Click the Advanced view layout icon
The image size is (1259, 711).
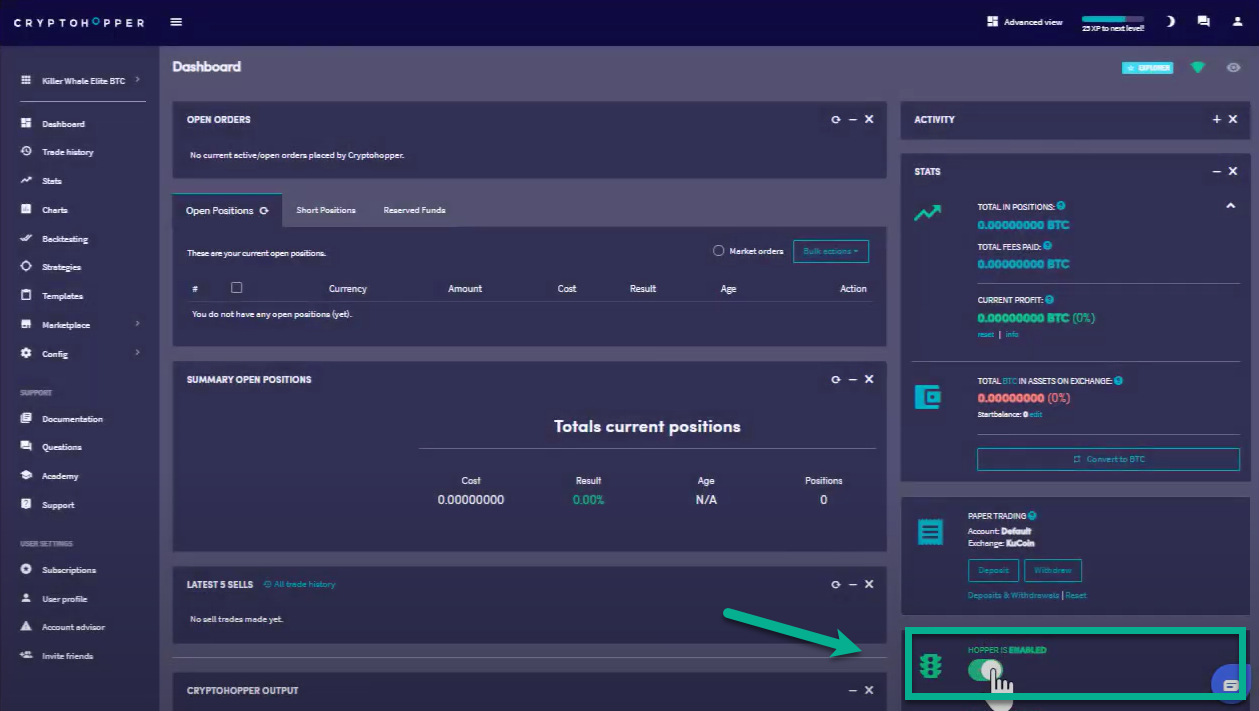click(x=993, y=21)
